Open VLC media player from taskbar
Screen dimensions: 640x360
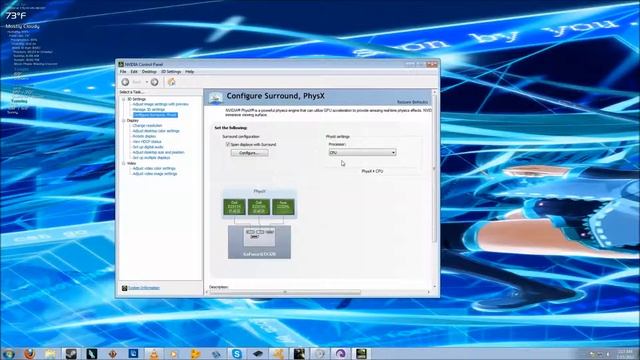point(154,354)
